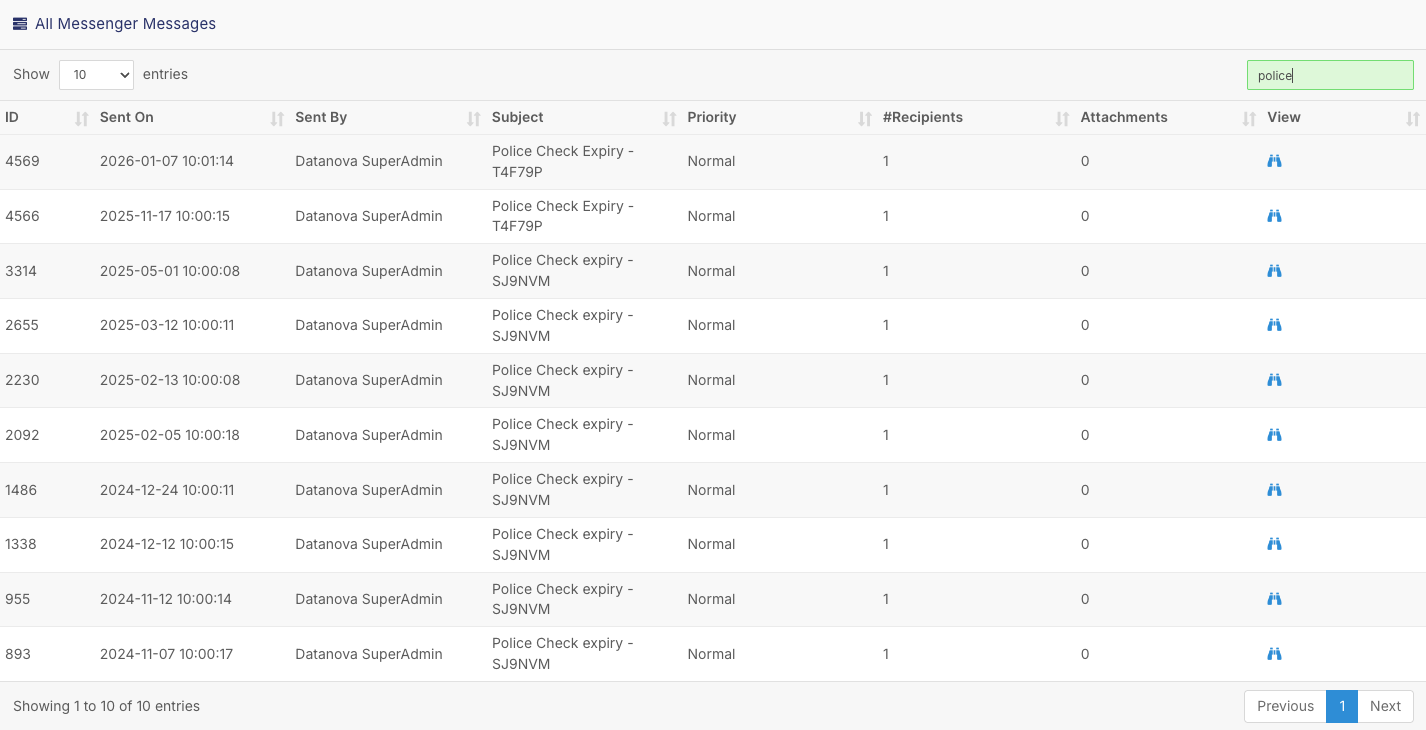Image resolution: width=1426 pixels, height=730 pixels.
Task: Click the sent date 2024-12-24 10:00:11
Action: coord(167,490)
